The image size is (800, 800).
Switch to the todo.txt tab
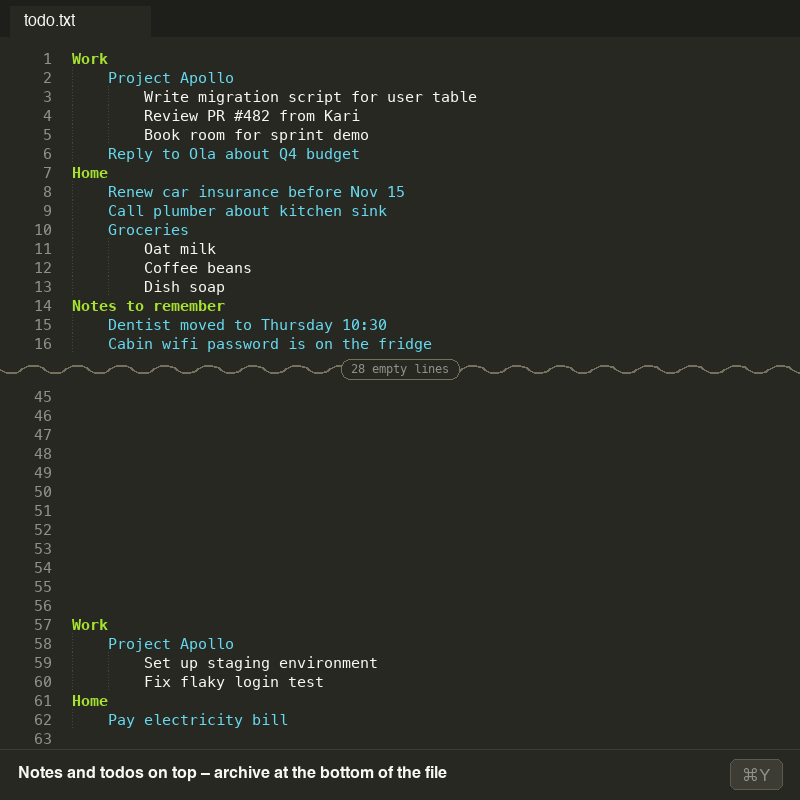pyautogui.click(x=80, y=21)
